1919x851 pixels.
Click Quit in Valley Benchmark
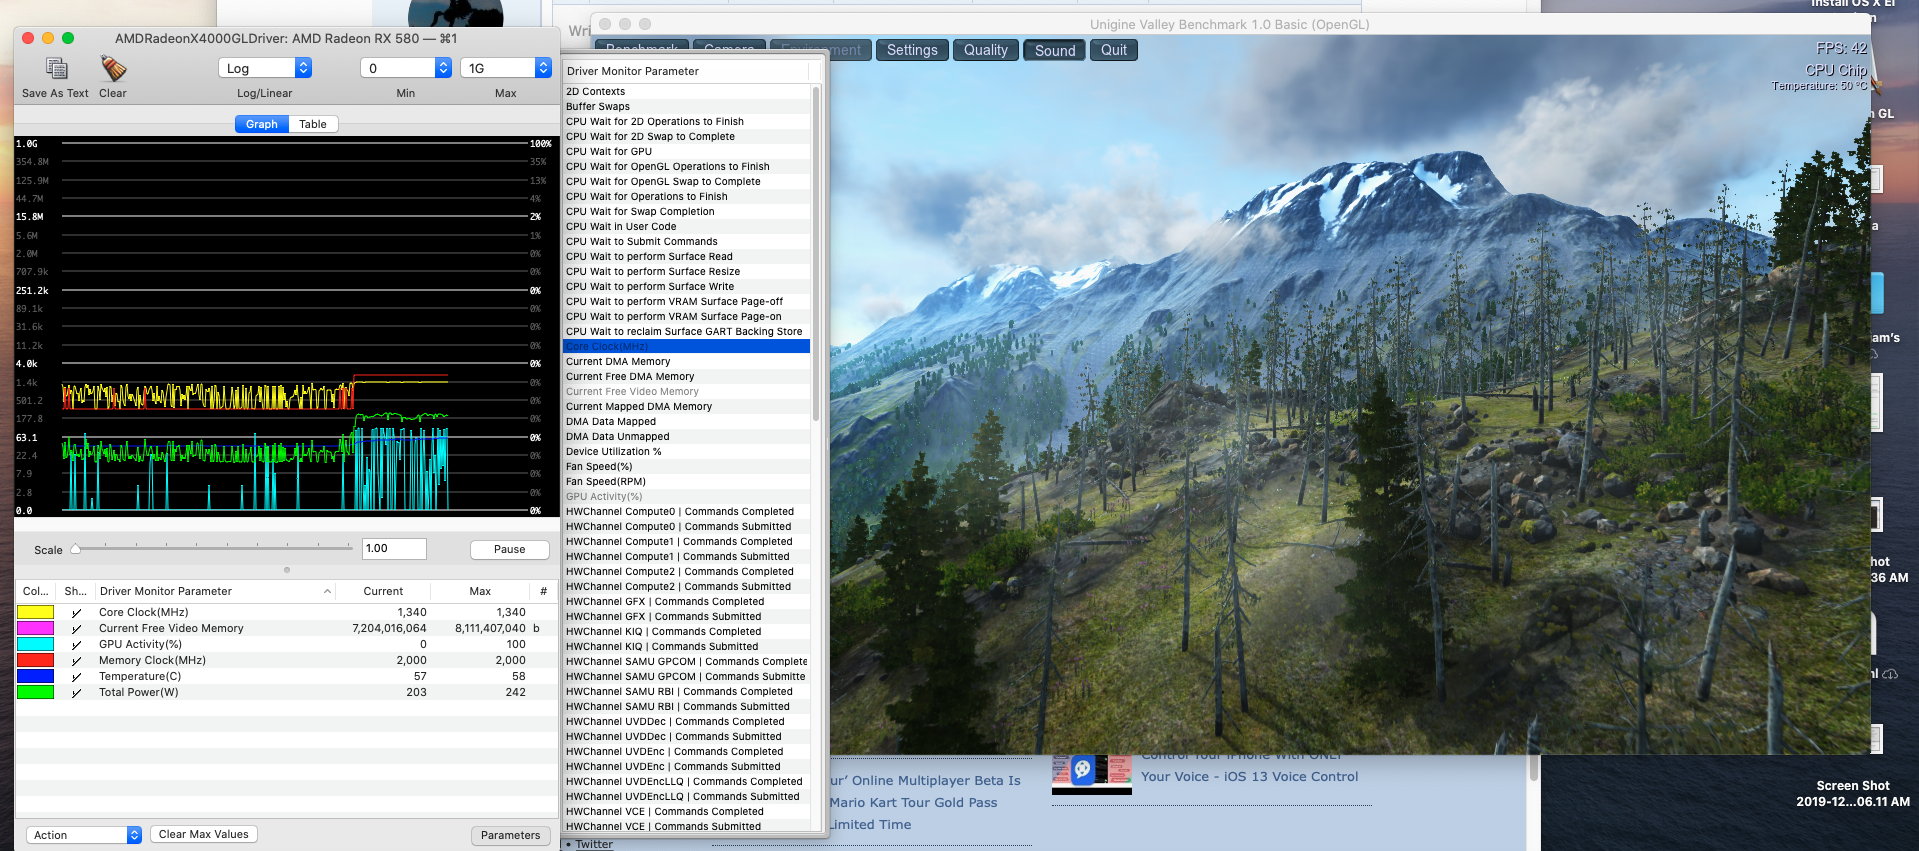[1114, 50]
